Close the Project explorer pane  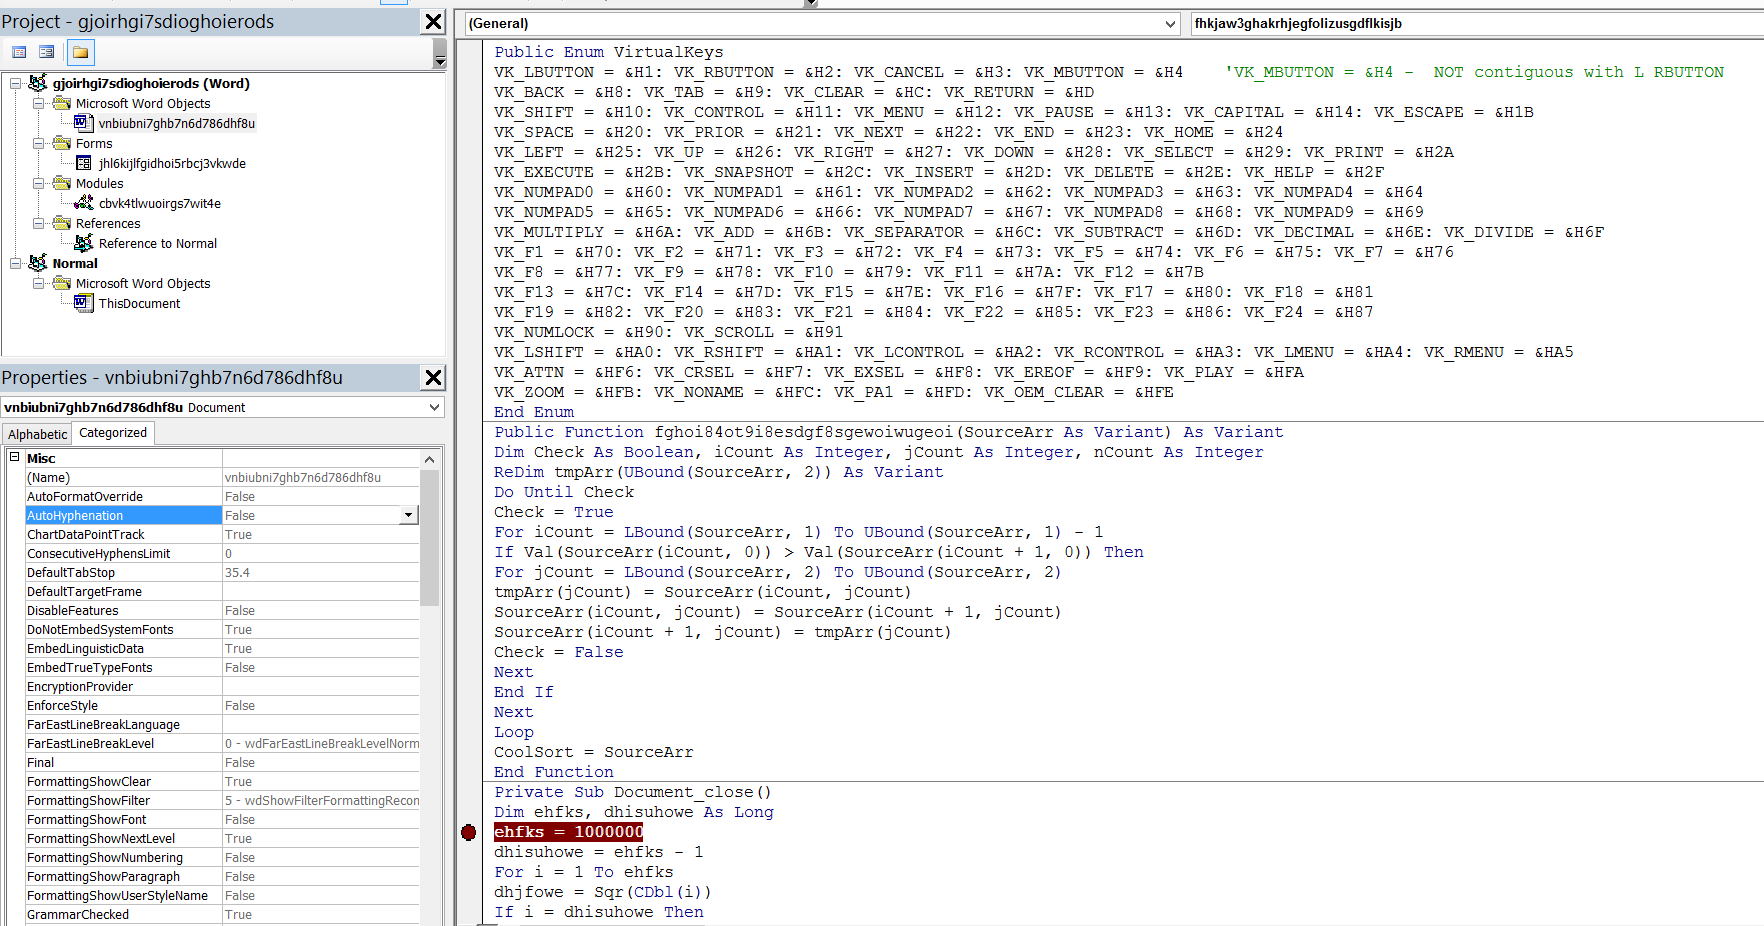coord(433,21)
